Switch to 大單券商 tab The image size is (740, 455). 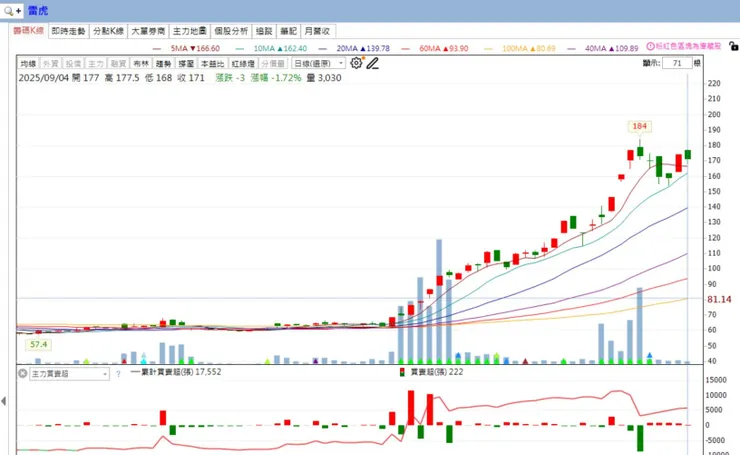point(148,31)
